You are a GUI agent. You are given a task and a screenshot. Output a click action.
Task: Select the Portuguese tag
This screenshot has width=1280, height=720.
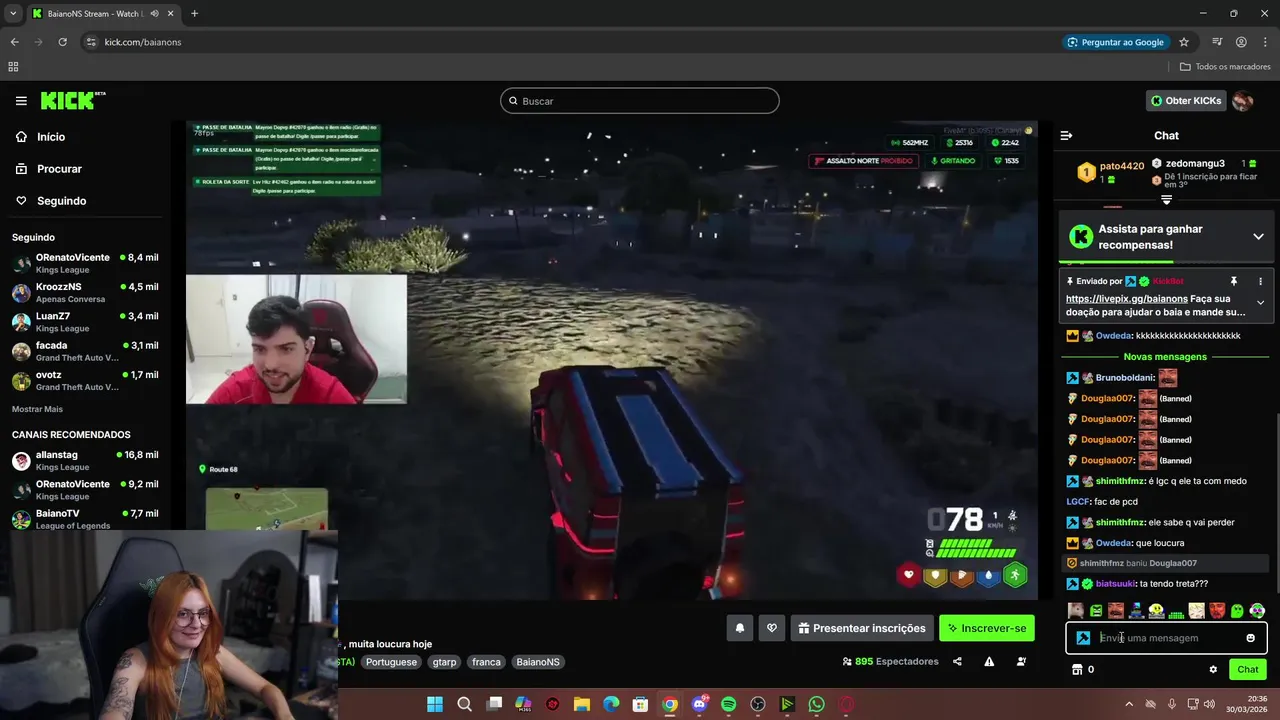point(391,662)
